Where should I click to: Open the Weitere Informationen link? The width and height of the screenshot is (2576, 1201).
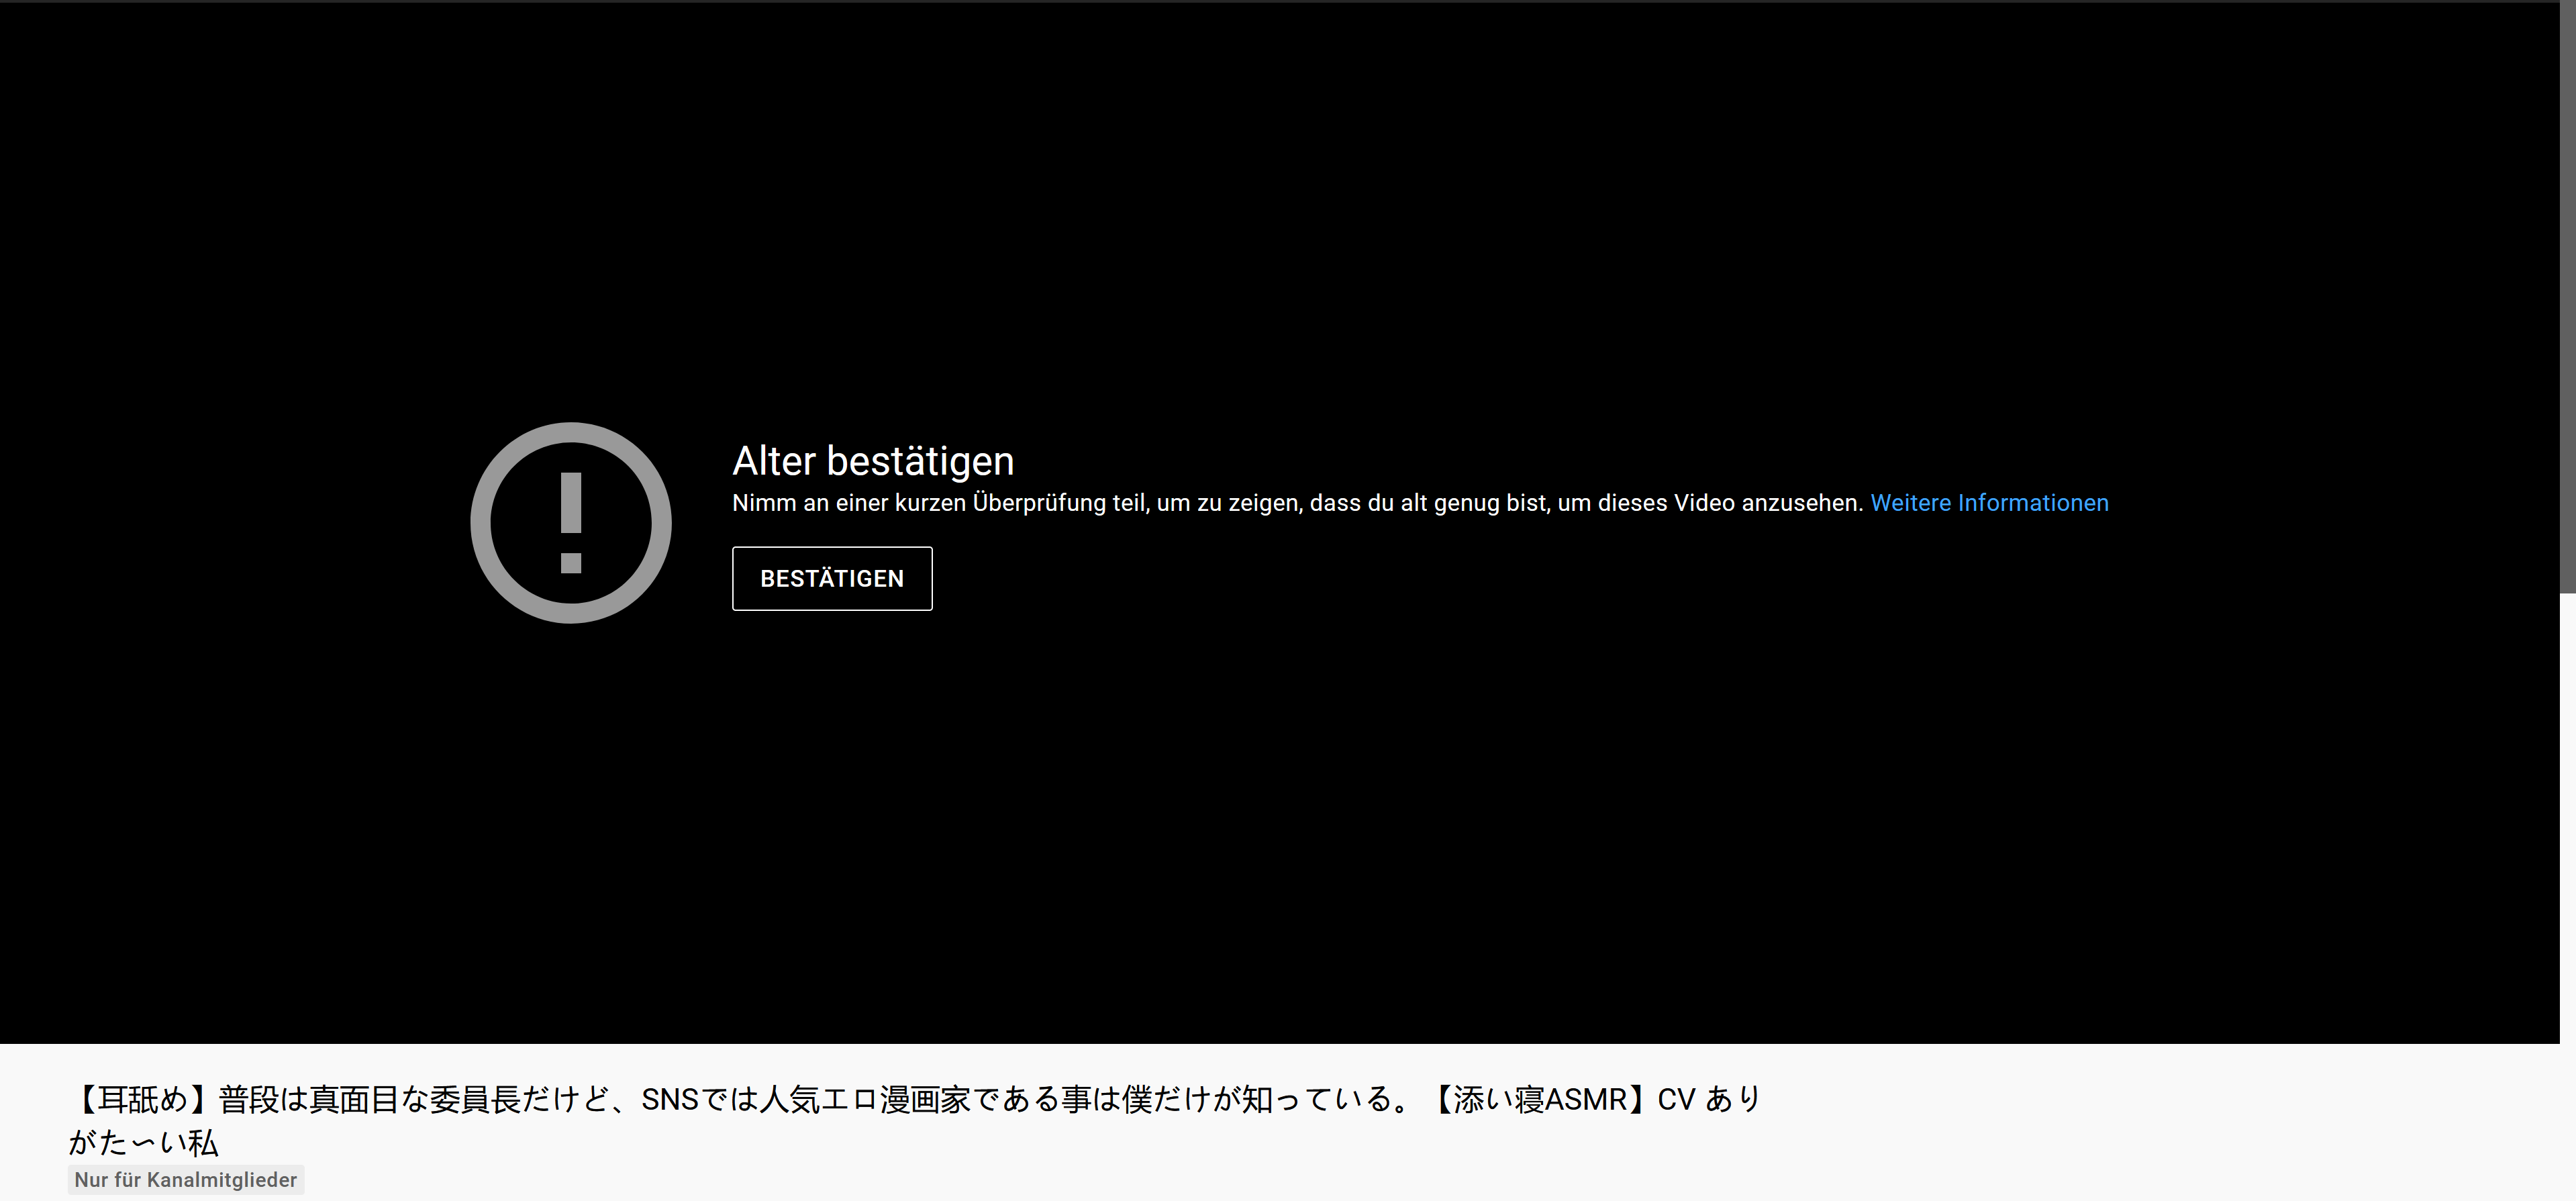click(1988, 503)
